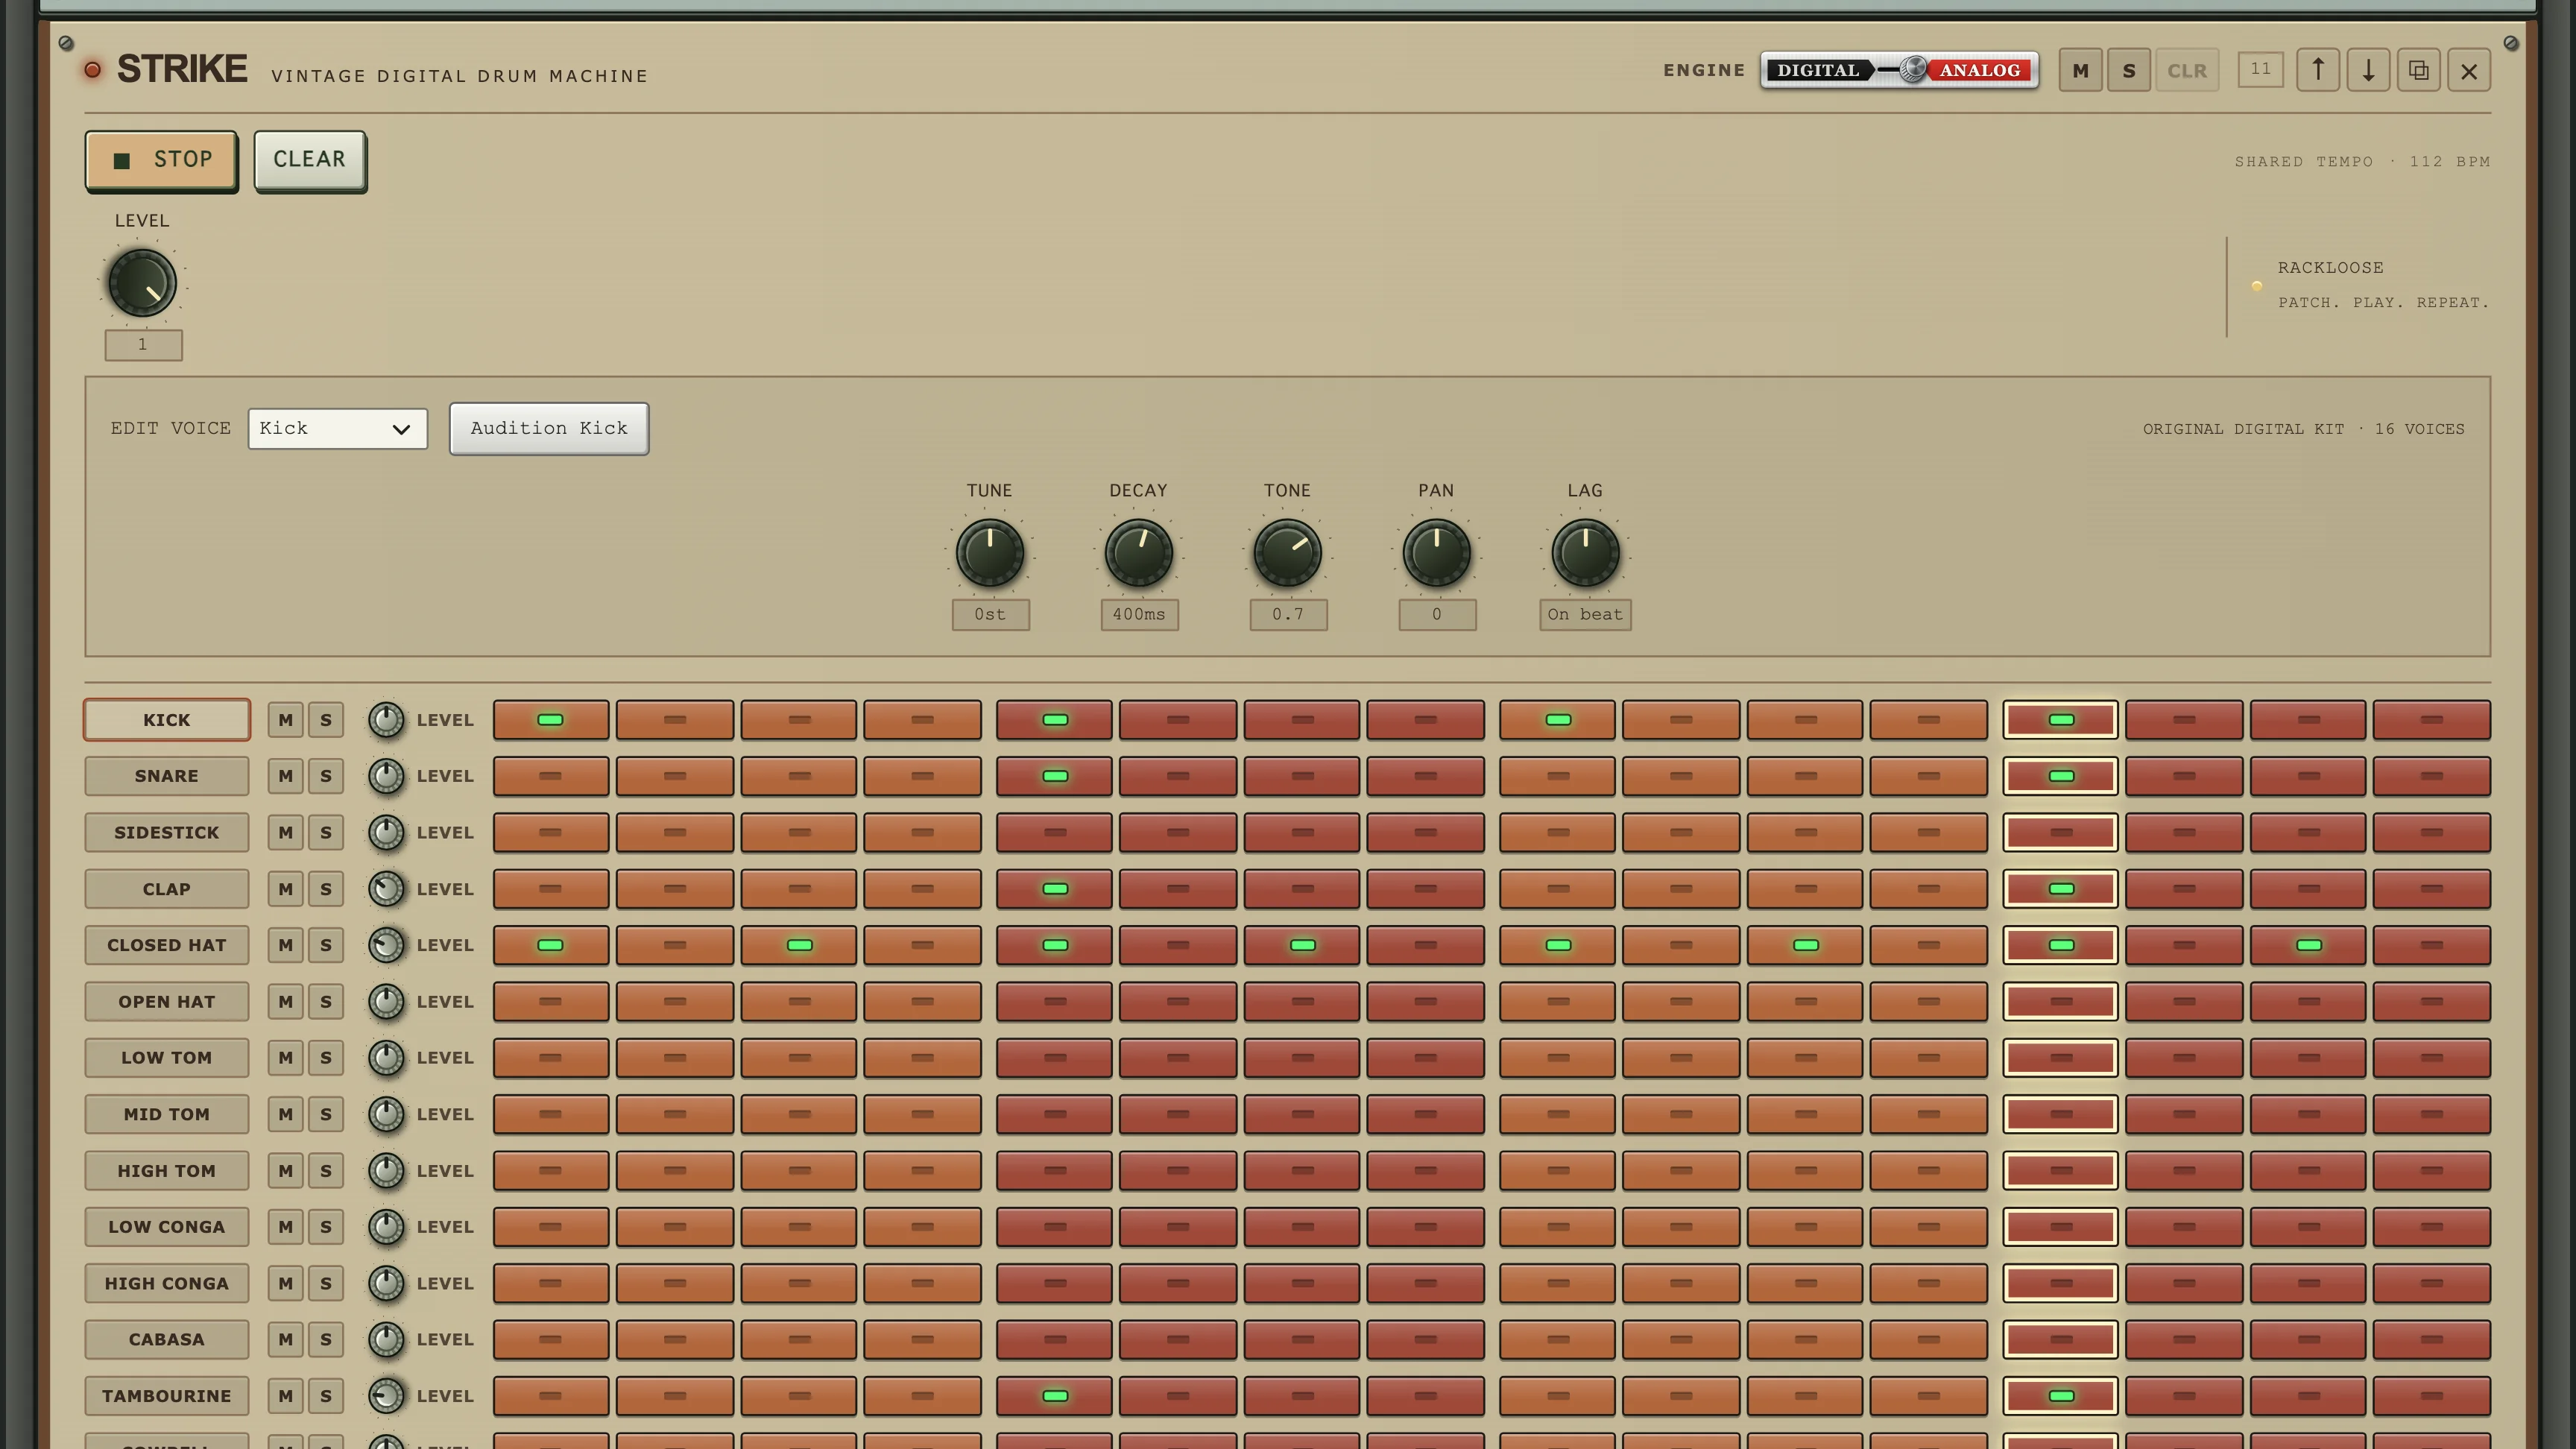Image resolution: width=2576 pixels, height=1449 pixels.
Task: Click the LAG knob
Action: (x=1585, y=553)
